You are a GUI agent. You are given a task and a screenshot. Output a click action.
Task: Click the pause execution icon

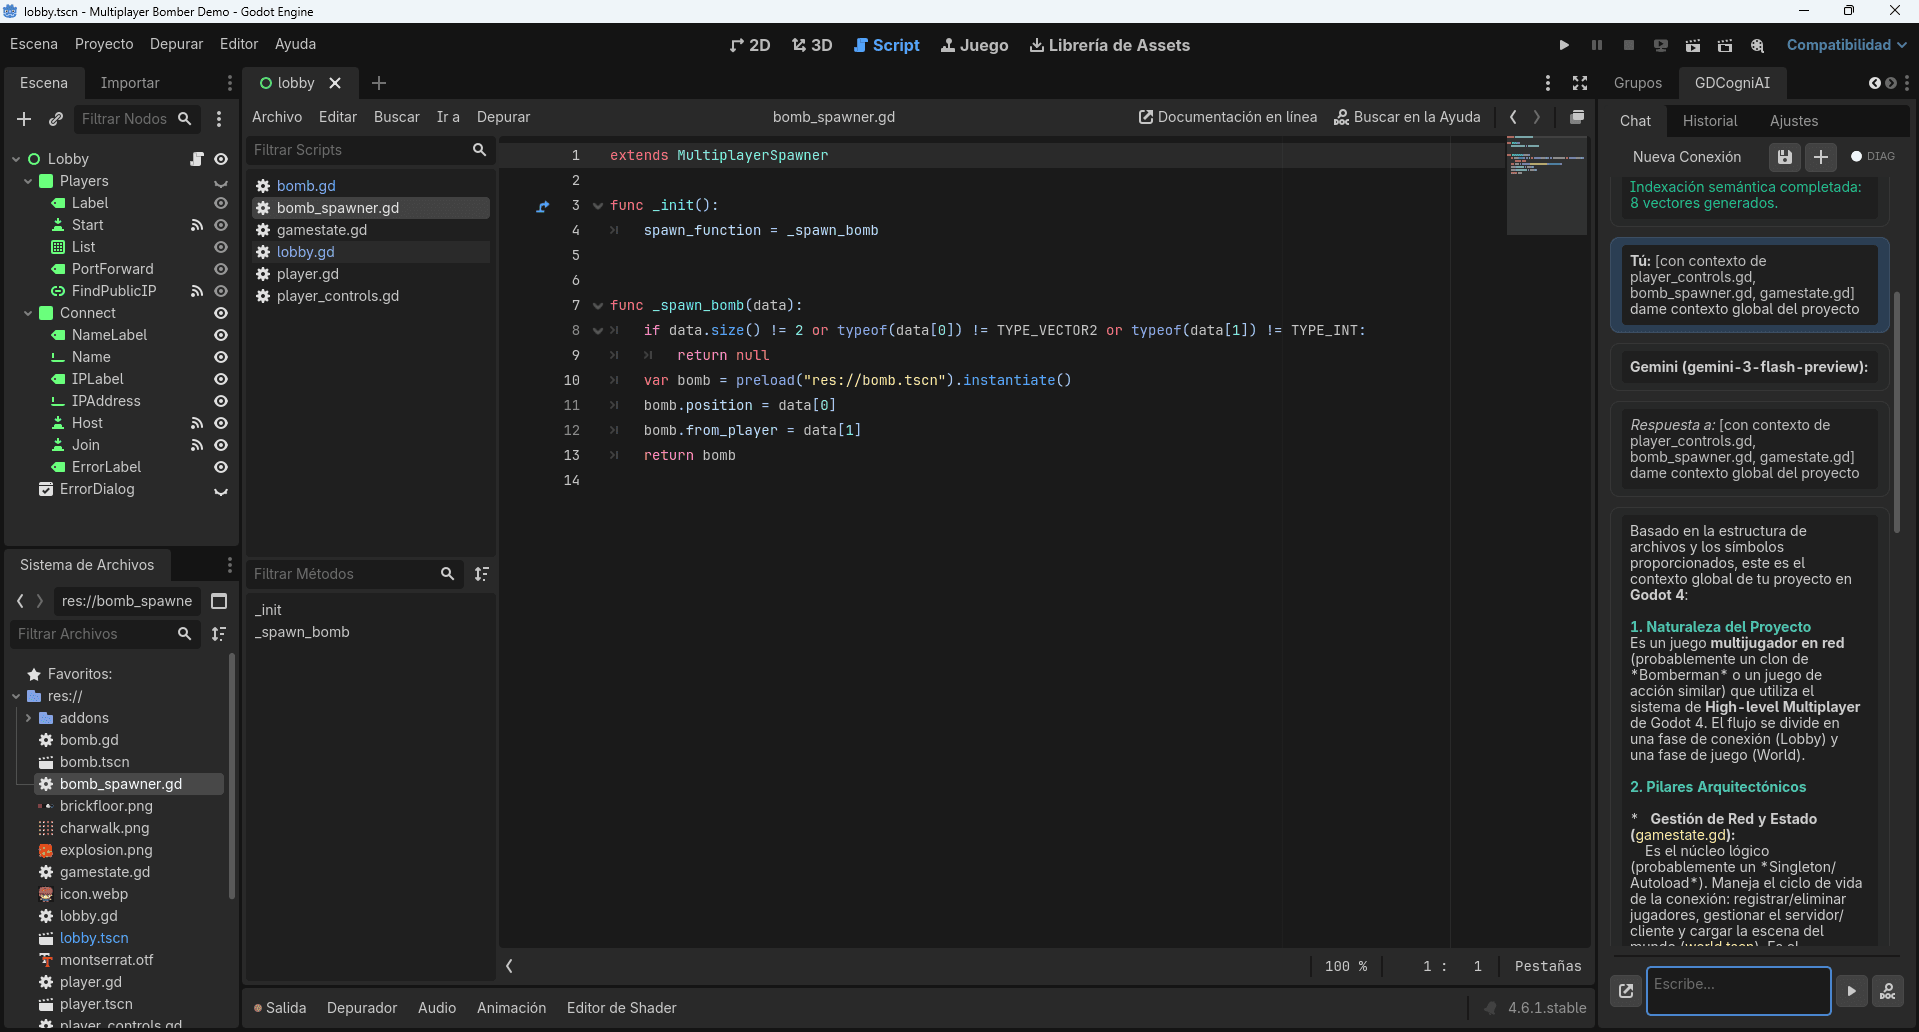pyautogui.click(x=1597, y=45)
